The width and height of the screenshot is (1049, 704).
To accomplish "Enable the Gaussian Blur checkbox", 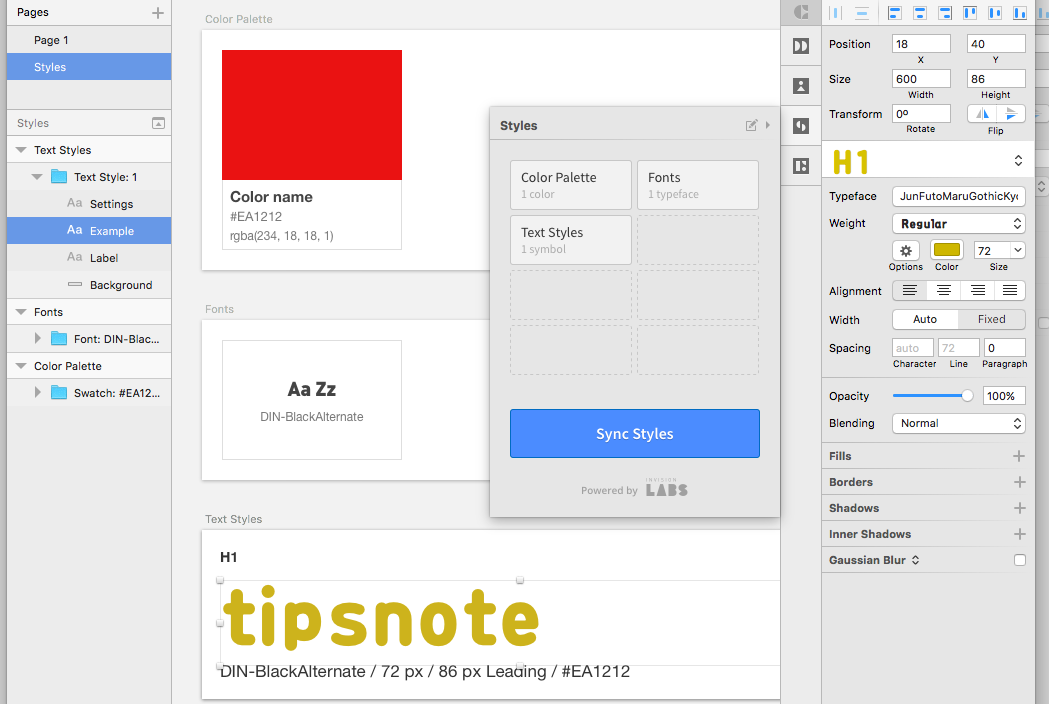I will coord(1020,560).
